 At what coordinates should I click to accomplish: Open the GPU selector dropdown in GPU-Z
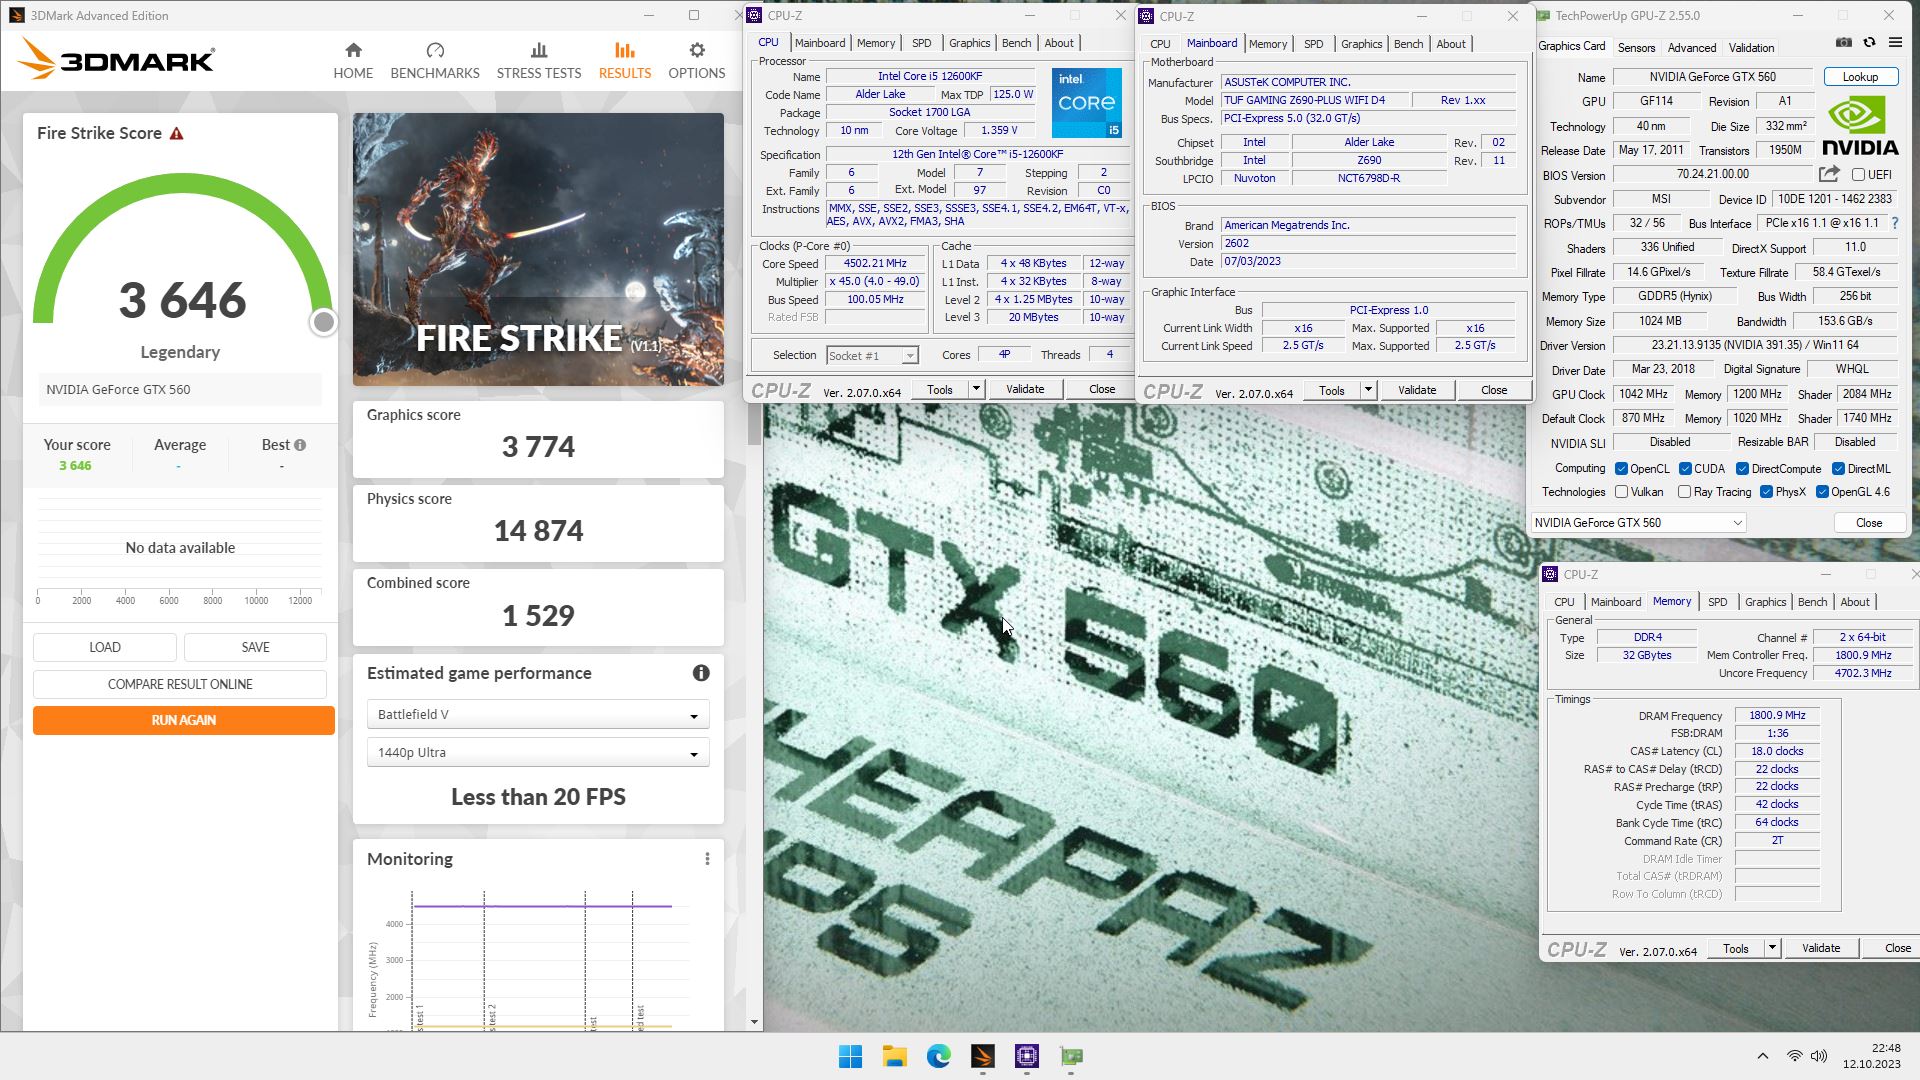1638,523
